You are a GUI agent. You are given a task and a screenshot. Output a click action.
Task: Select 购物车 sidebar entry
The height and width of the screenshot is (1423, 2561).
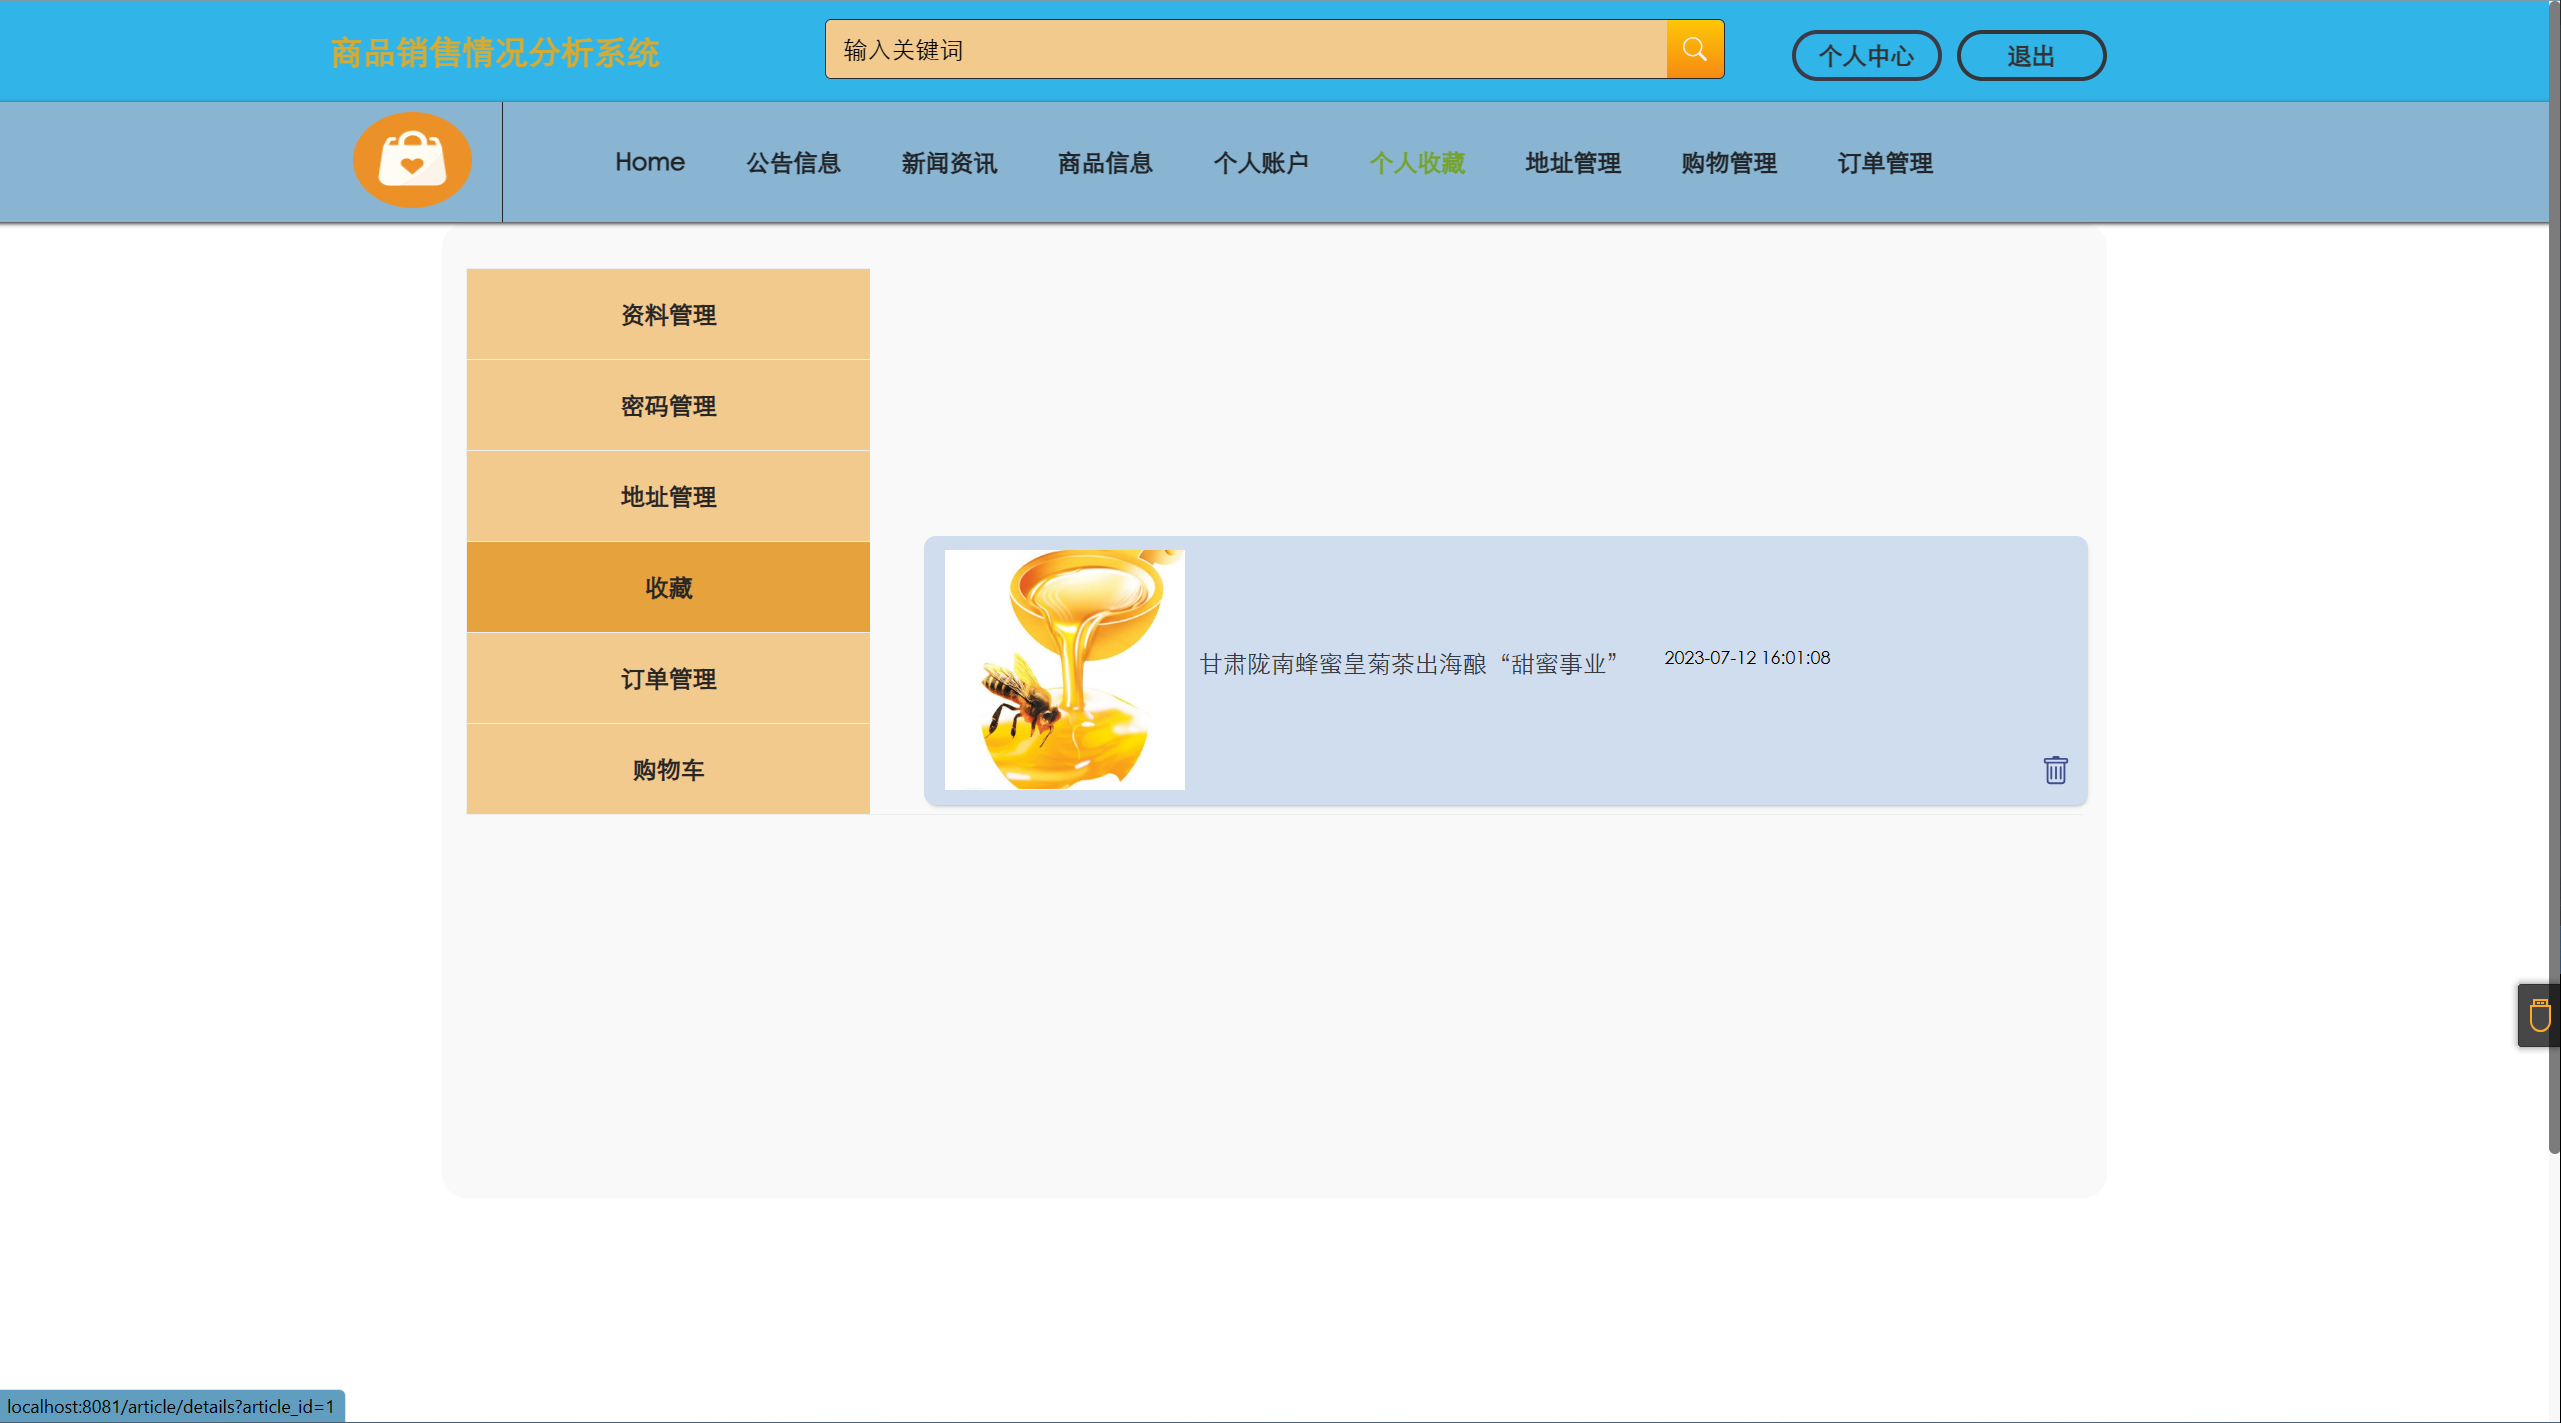tap(668, 770)
